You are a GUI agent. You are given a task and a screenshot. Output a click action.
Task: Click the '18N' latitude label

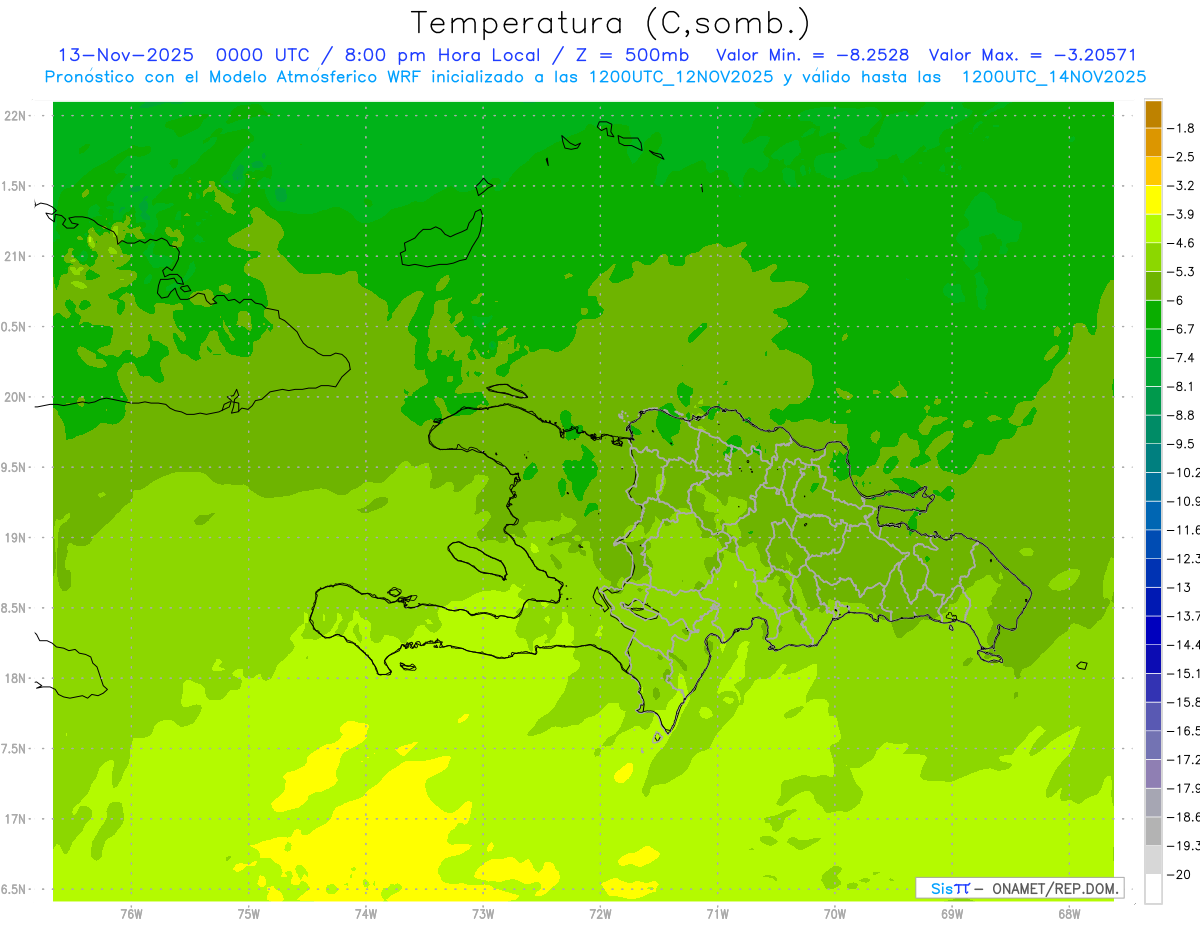pyautogui.click(x=17, y=678)
